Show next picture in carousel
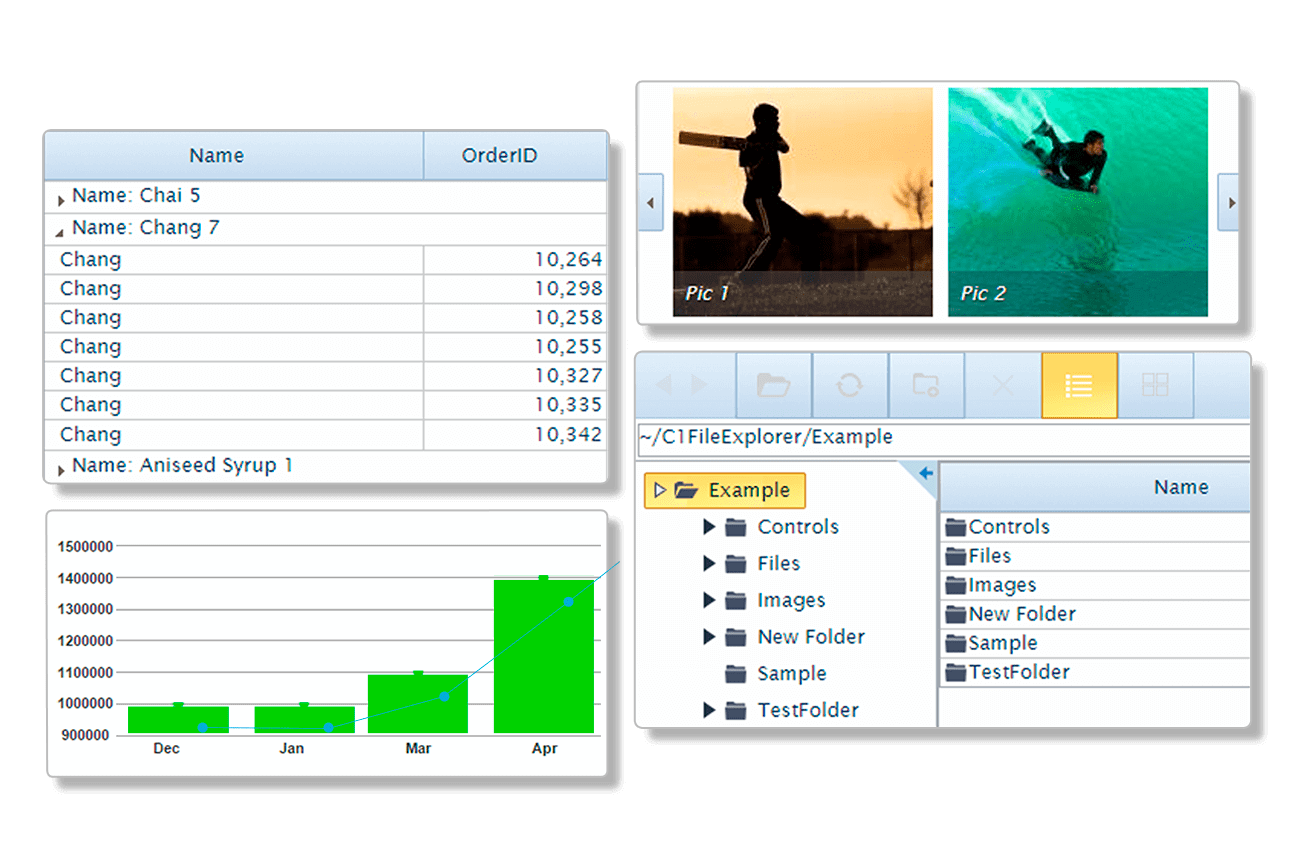1290x842 pixels. click(1229, 202)
